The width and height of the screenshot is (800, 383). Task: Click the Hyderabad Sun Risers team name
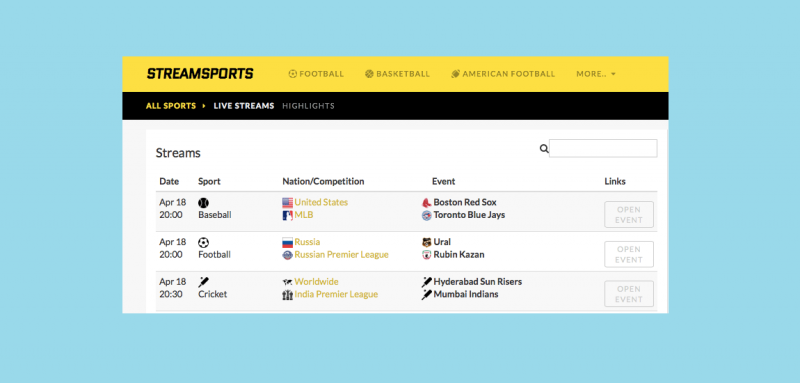click(478, 282)
